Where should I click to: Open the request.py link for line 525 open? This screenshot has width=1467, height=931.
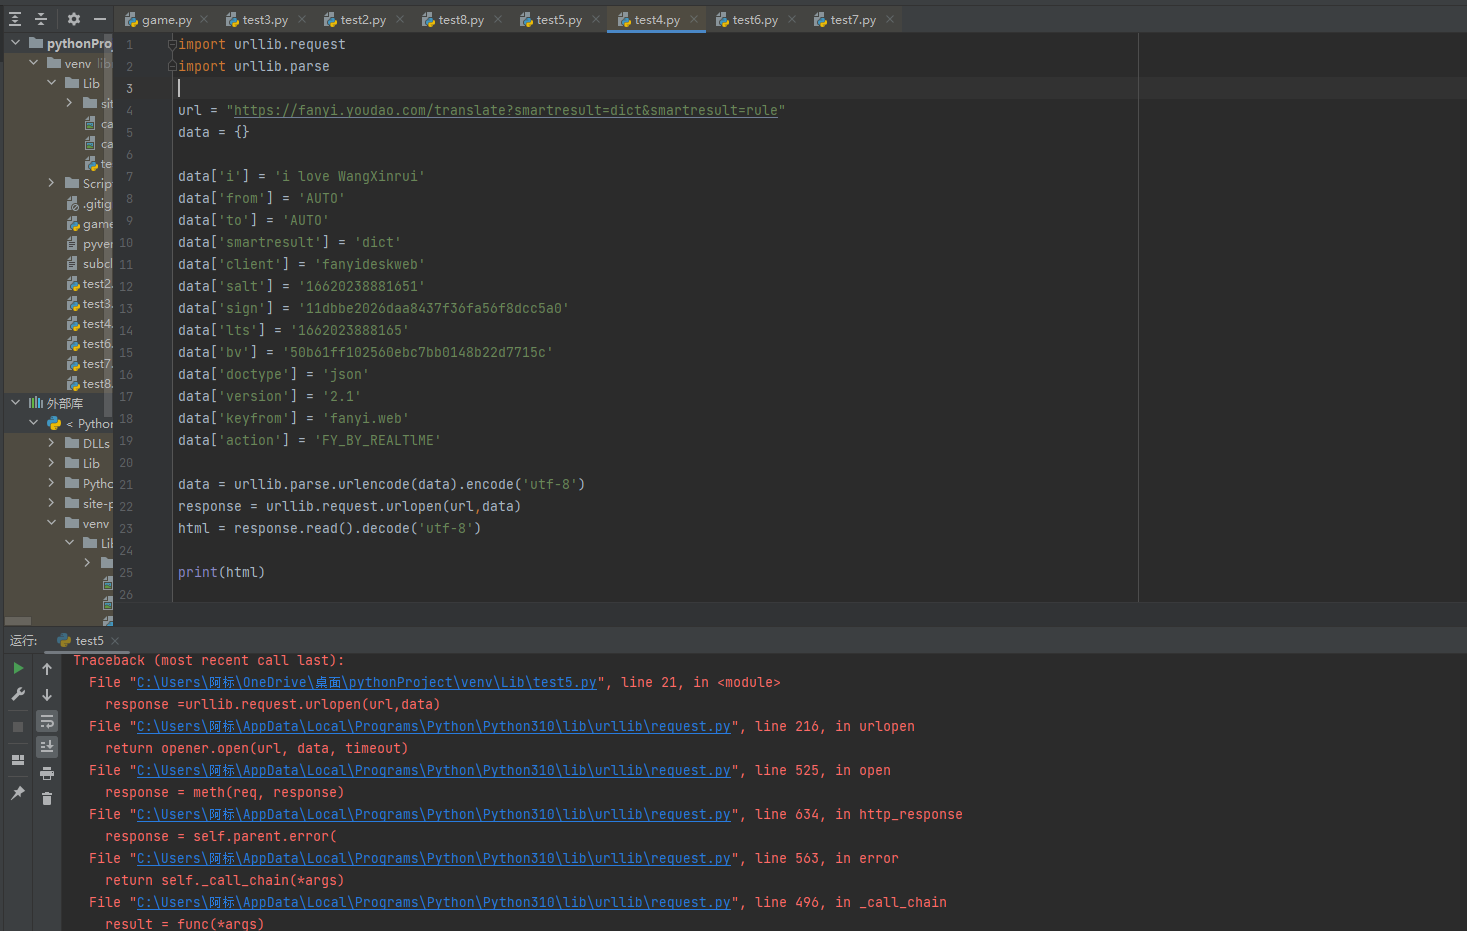[433, 771]
